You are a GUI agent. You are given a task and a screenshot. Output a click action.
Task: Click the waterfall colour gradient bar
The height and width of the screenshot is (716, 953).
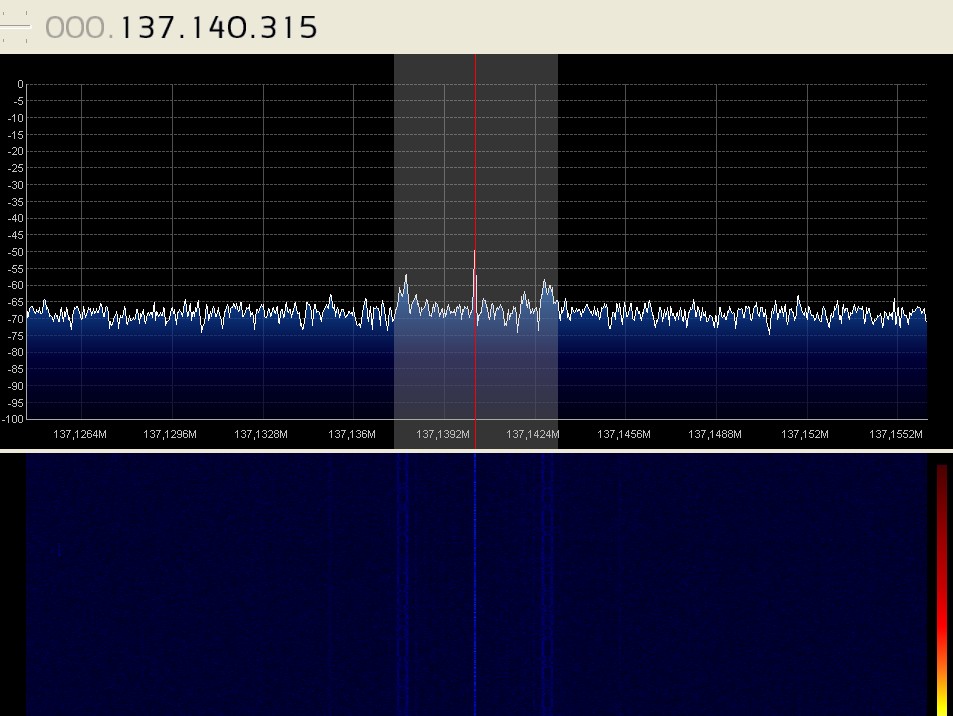click(942, 590)
